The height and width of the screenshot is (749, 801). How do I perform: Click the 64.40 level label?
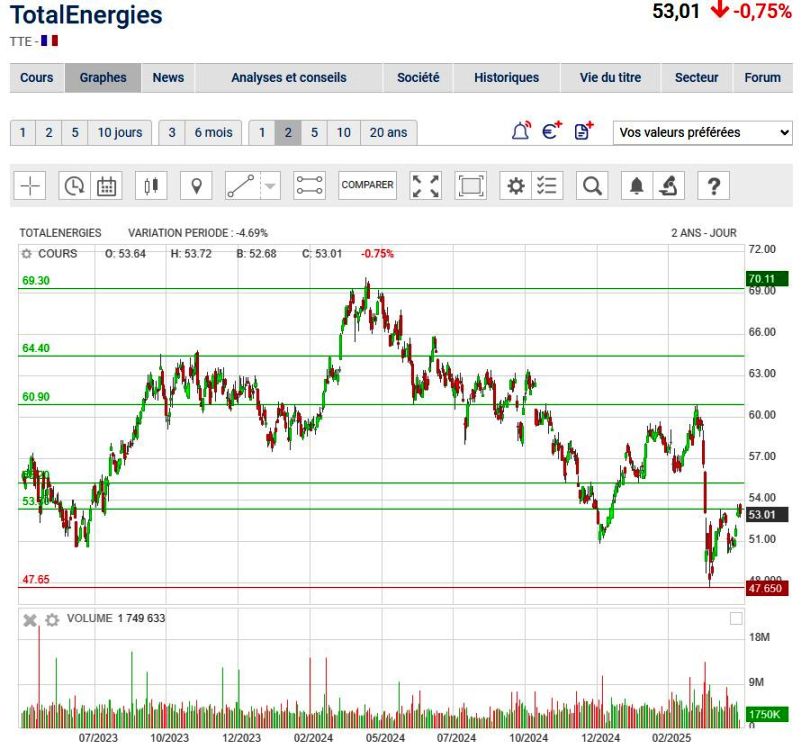click(x=36, y=348)
